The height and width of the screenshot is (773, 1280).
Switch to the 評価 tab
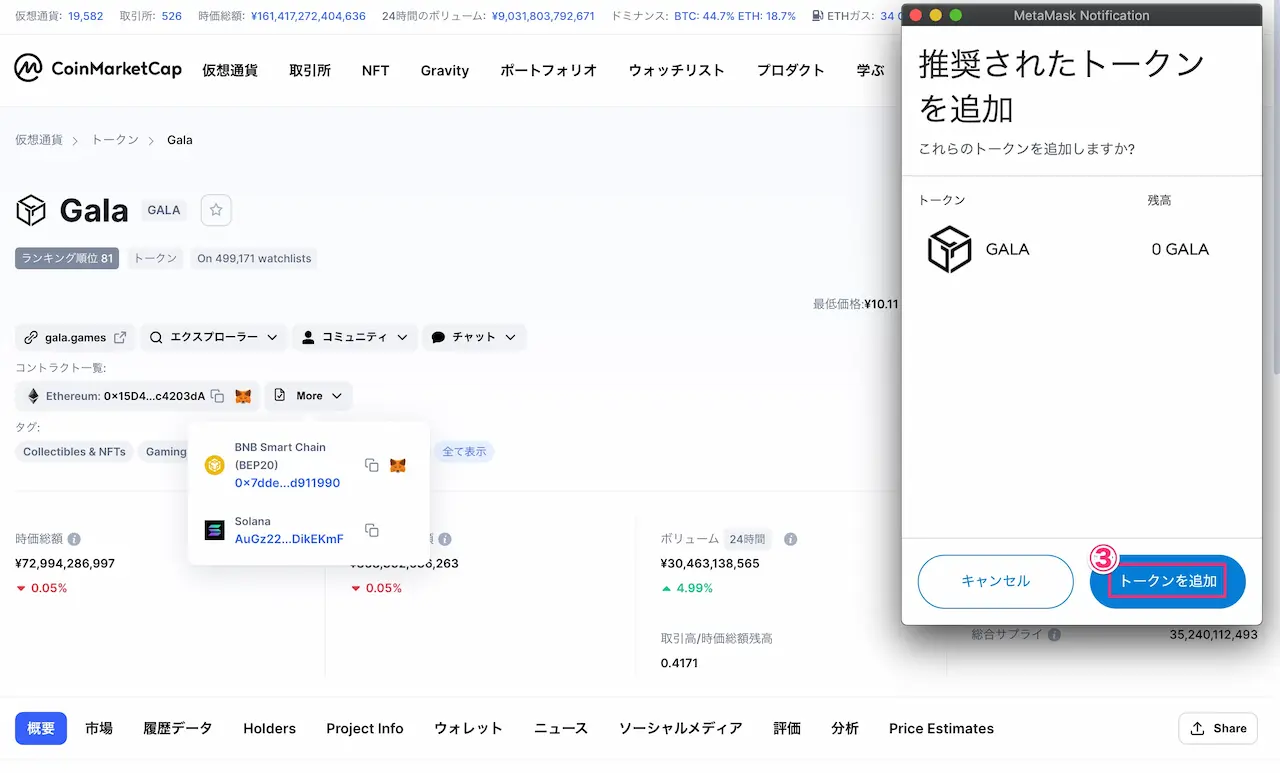pyautogui.click(x=787, y=728)
